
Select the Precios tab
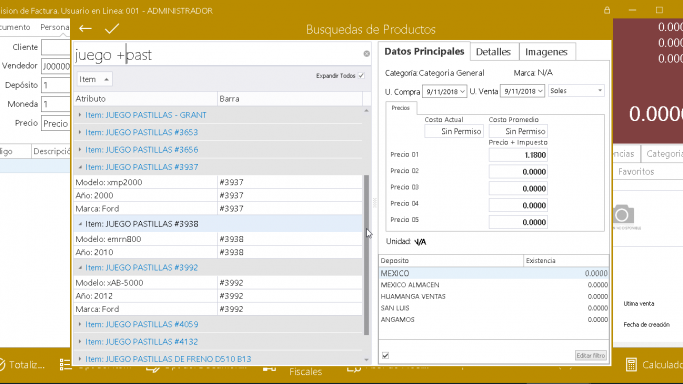(400, 108)
